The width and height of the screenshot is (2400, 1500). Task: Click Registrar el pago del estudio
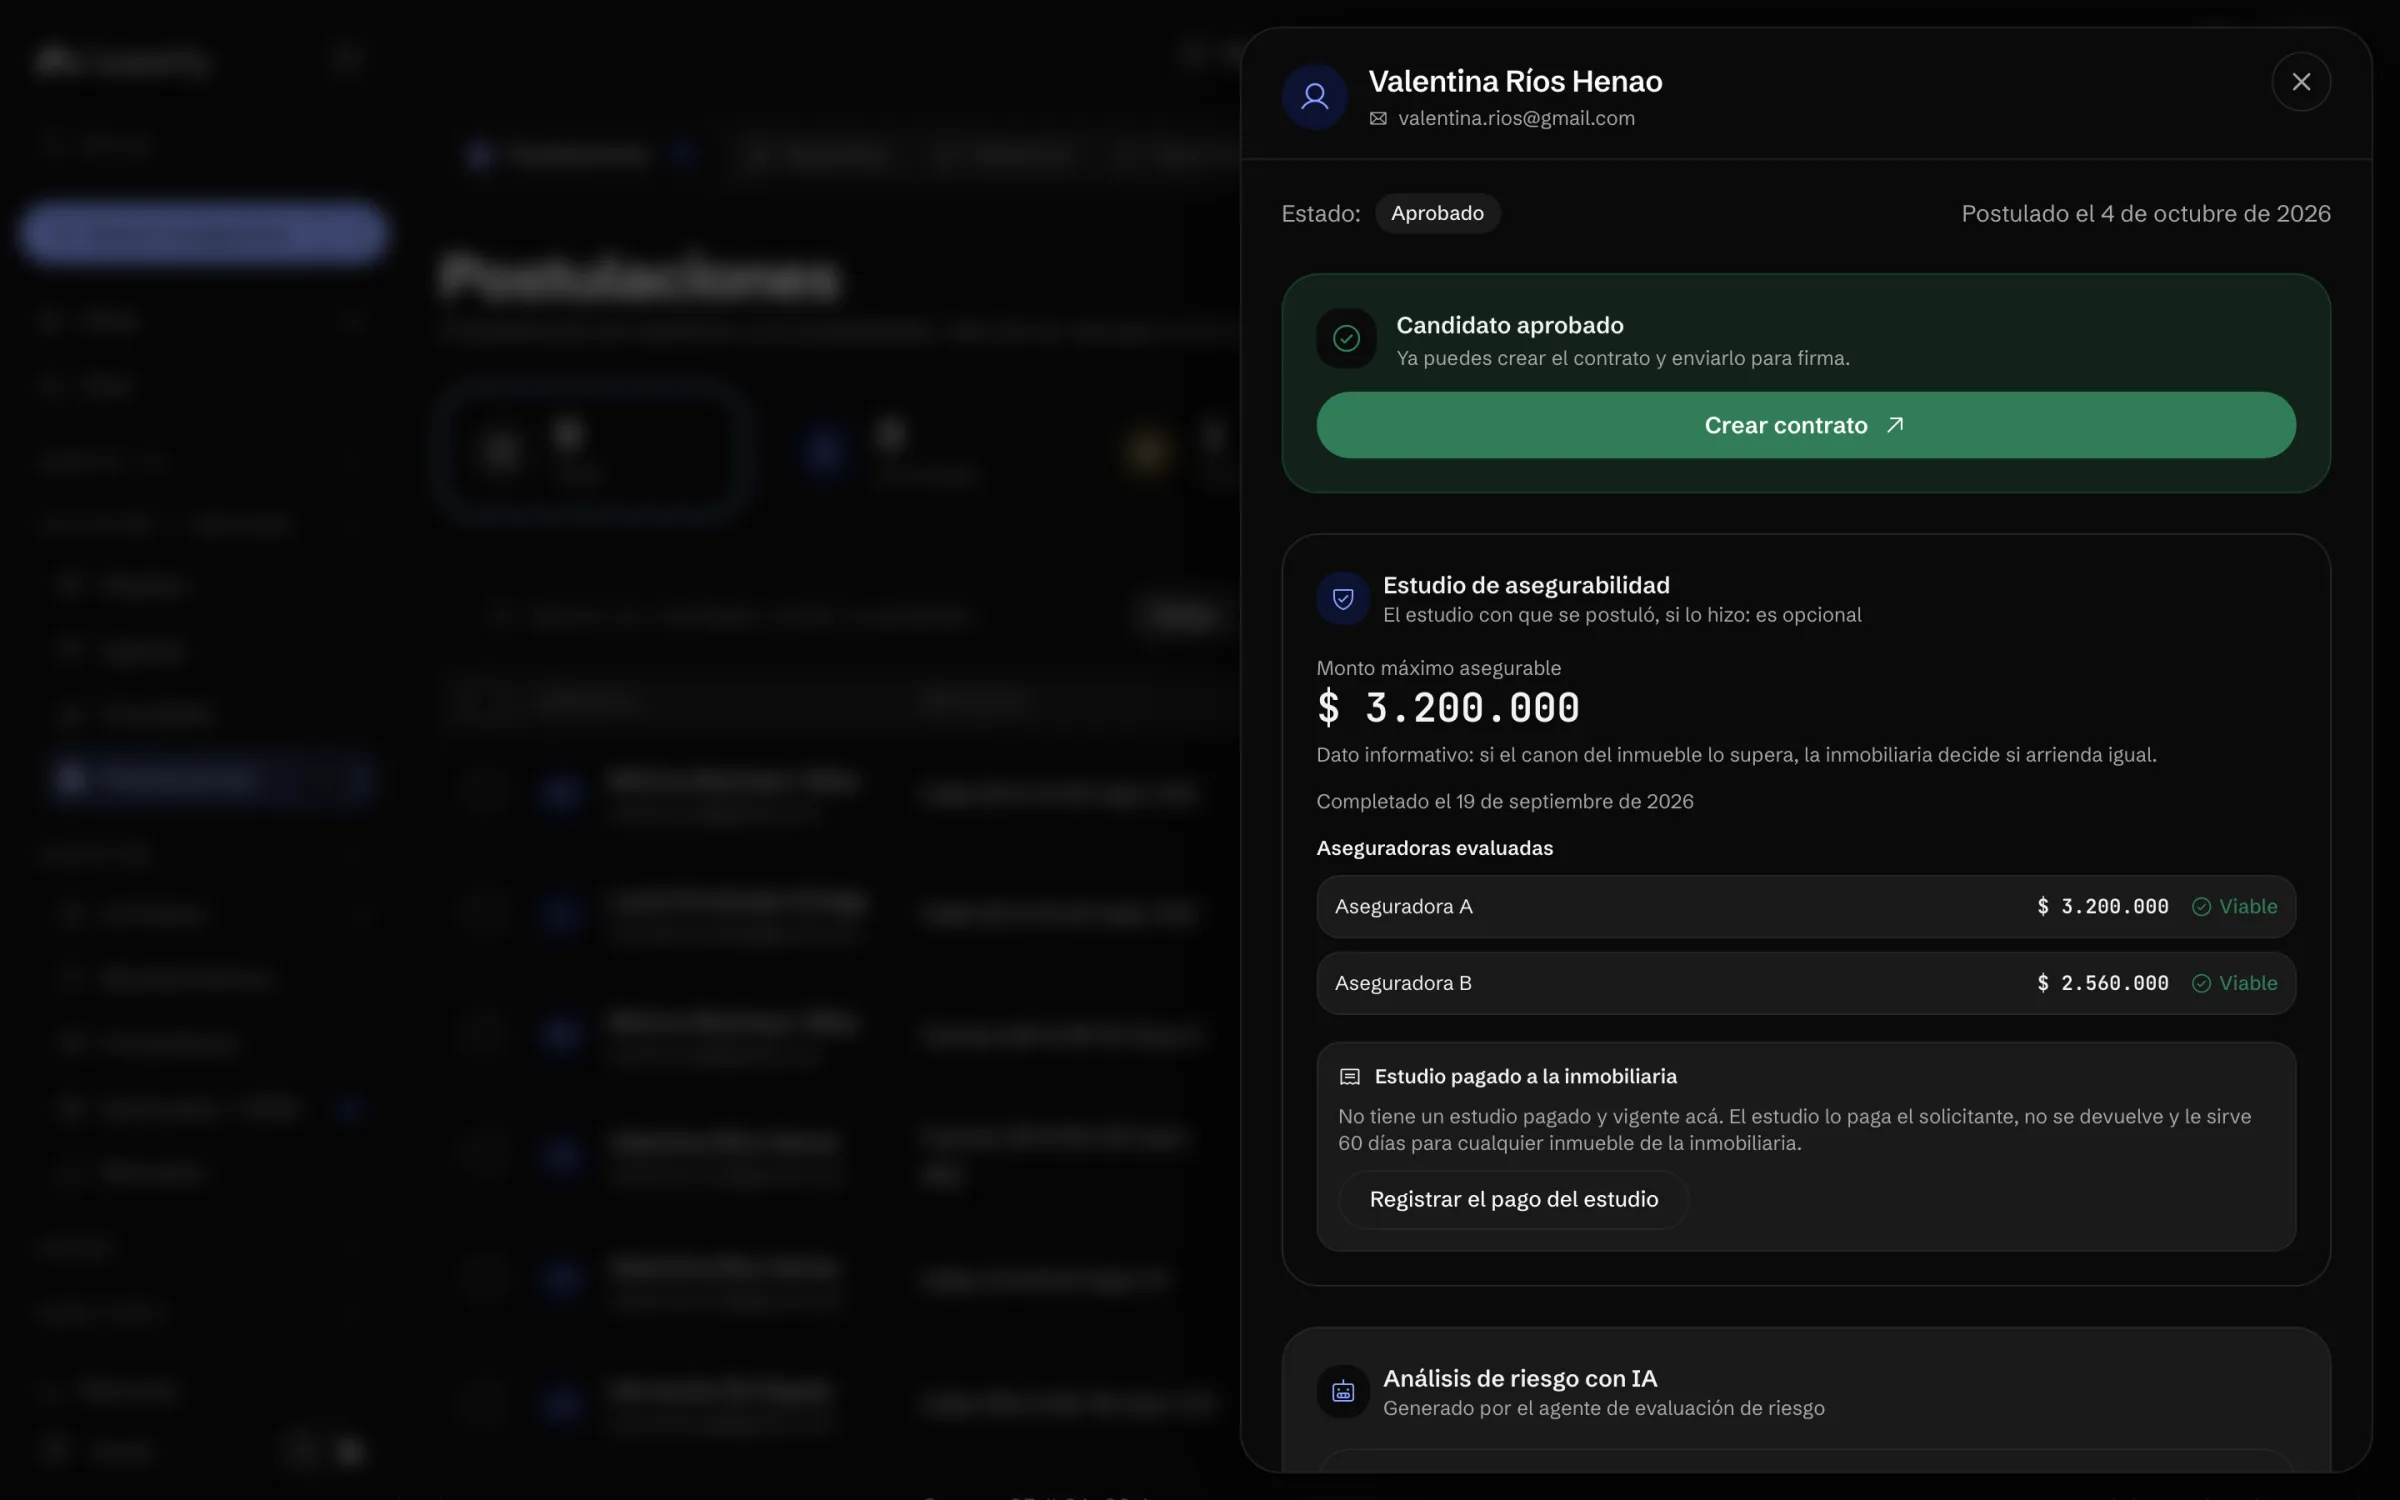click(1513, 1199)
